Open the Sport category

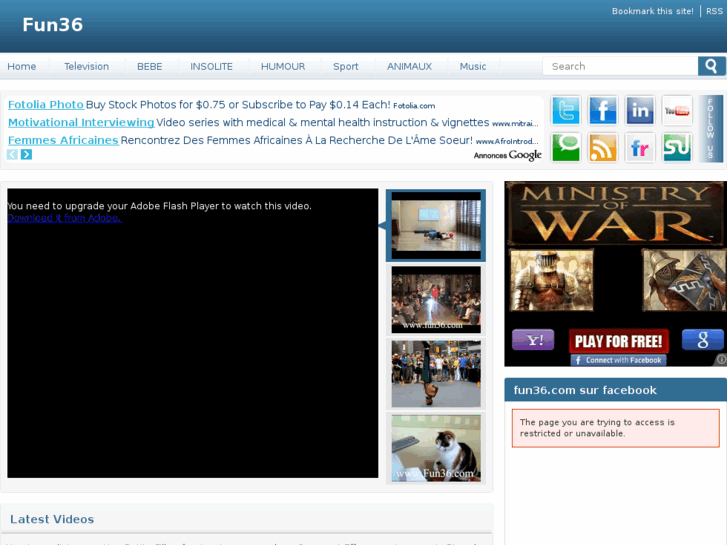(x=346, y=66)
